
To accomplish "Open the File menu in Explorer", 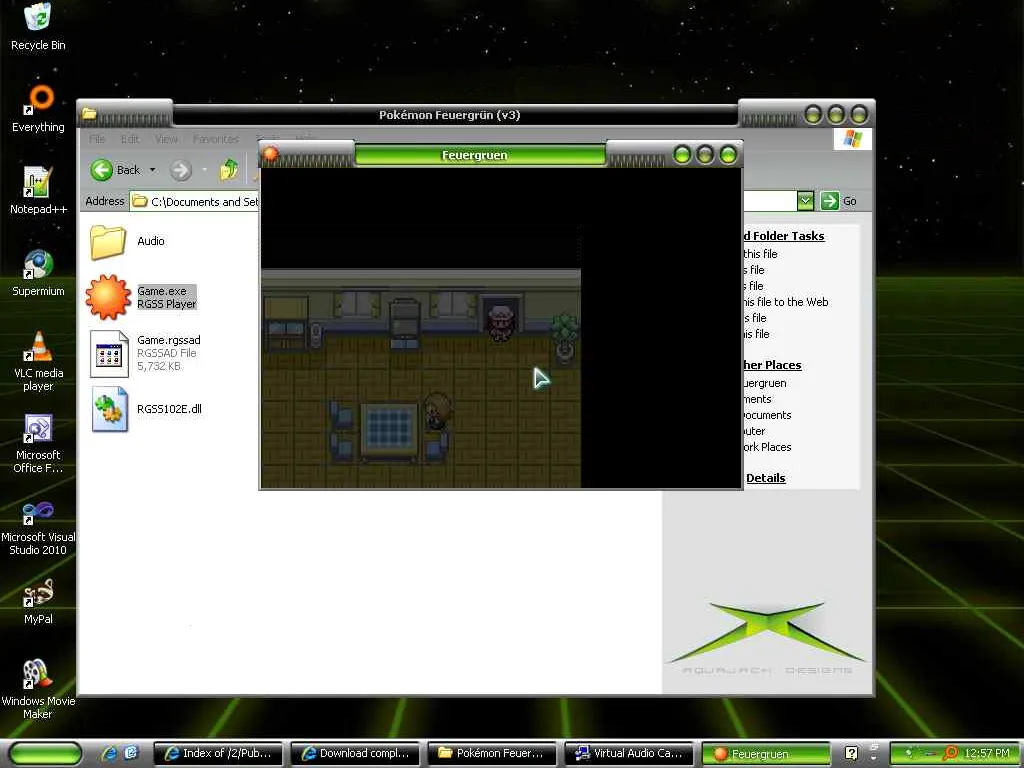I will tap(97, 139).
